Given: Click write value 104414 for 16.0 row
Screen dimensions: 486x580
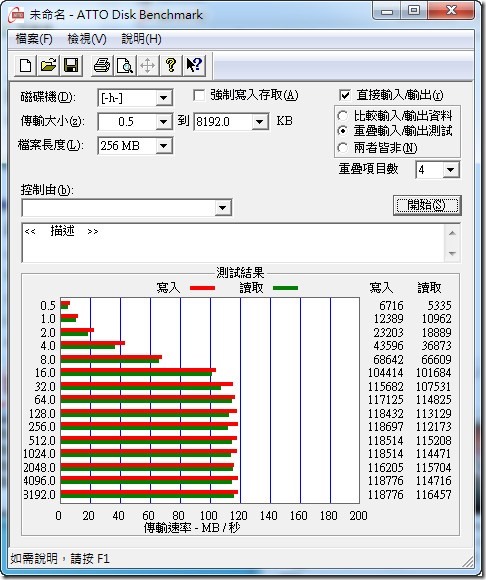Looking at the screenshot, I should (385, 373).
